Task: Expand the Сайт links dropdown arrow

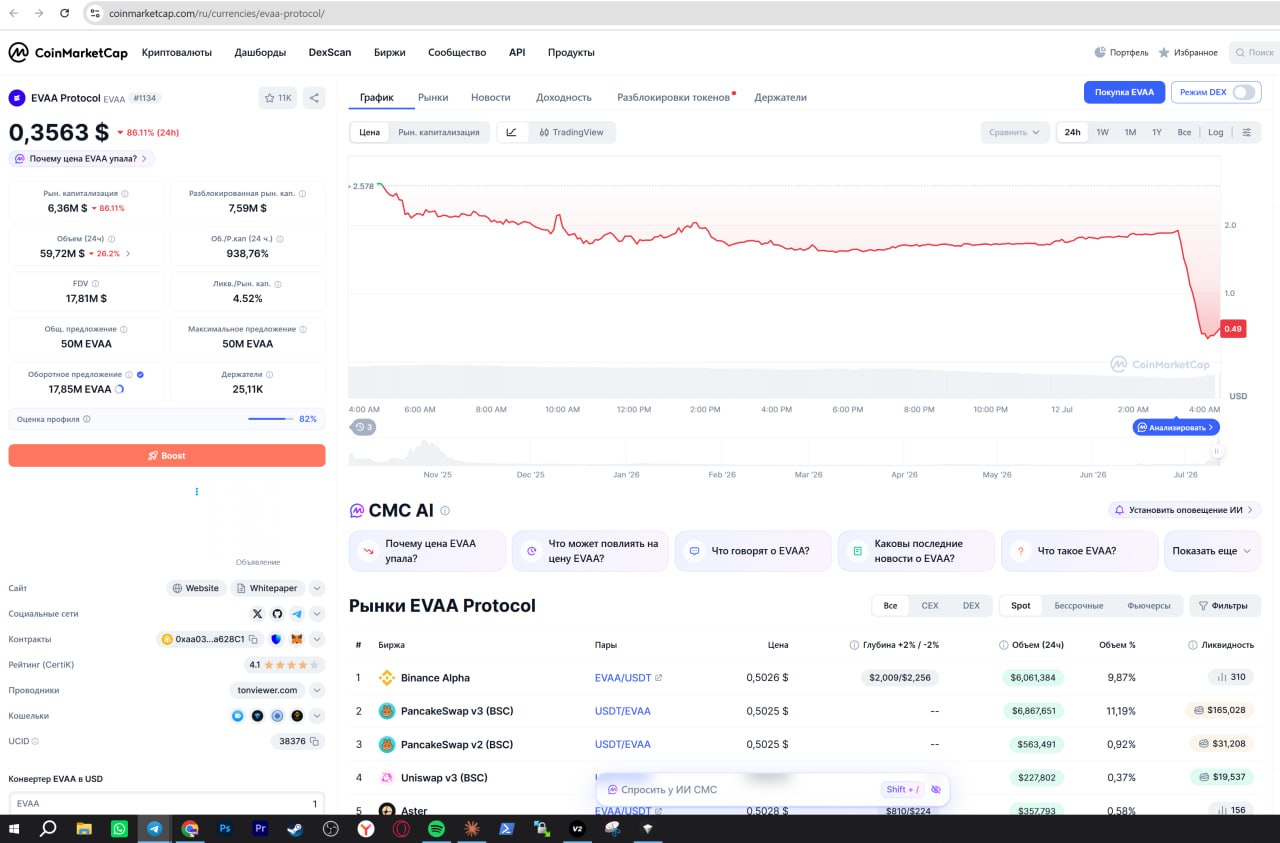Action: click(x=317, y=588)
